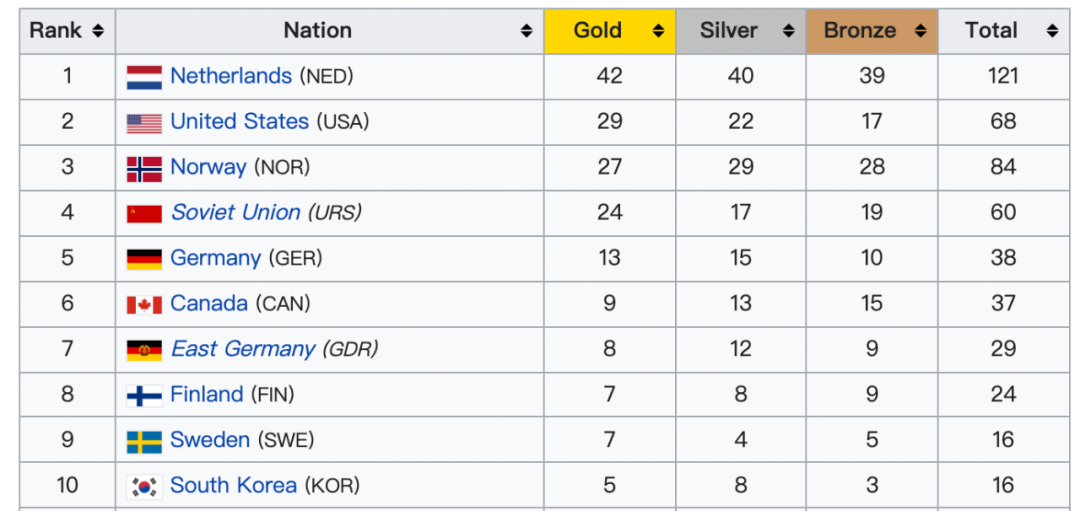The height and width of the screenshot is (511, 1080).
Task: Open the Netherlands link
Action: click(x=231, y=76)
